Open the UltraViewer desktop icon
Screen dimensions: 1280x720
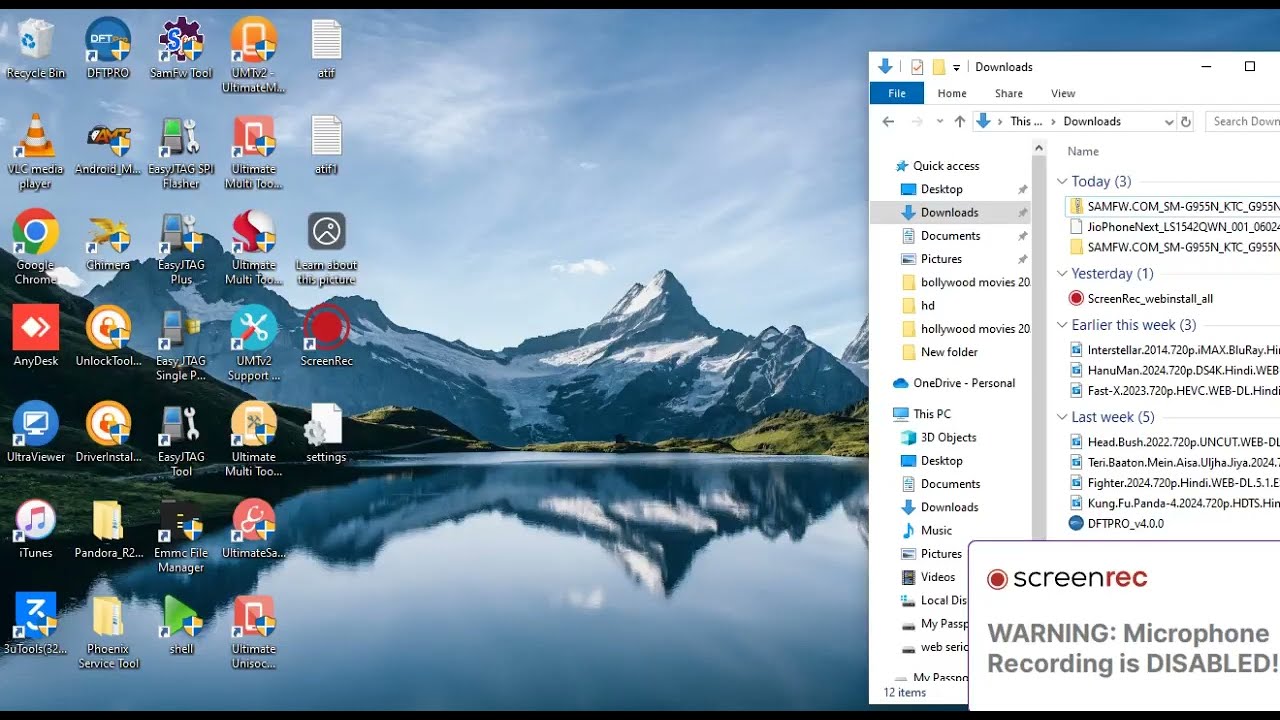35,425
